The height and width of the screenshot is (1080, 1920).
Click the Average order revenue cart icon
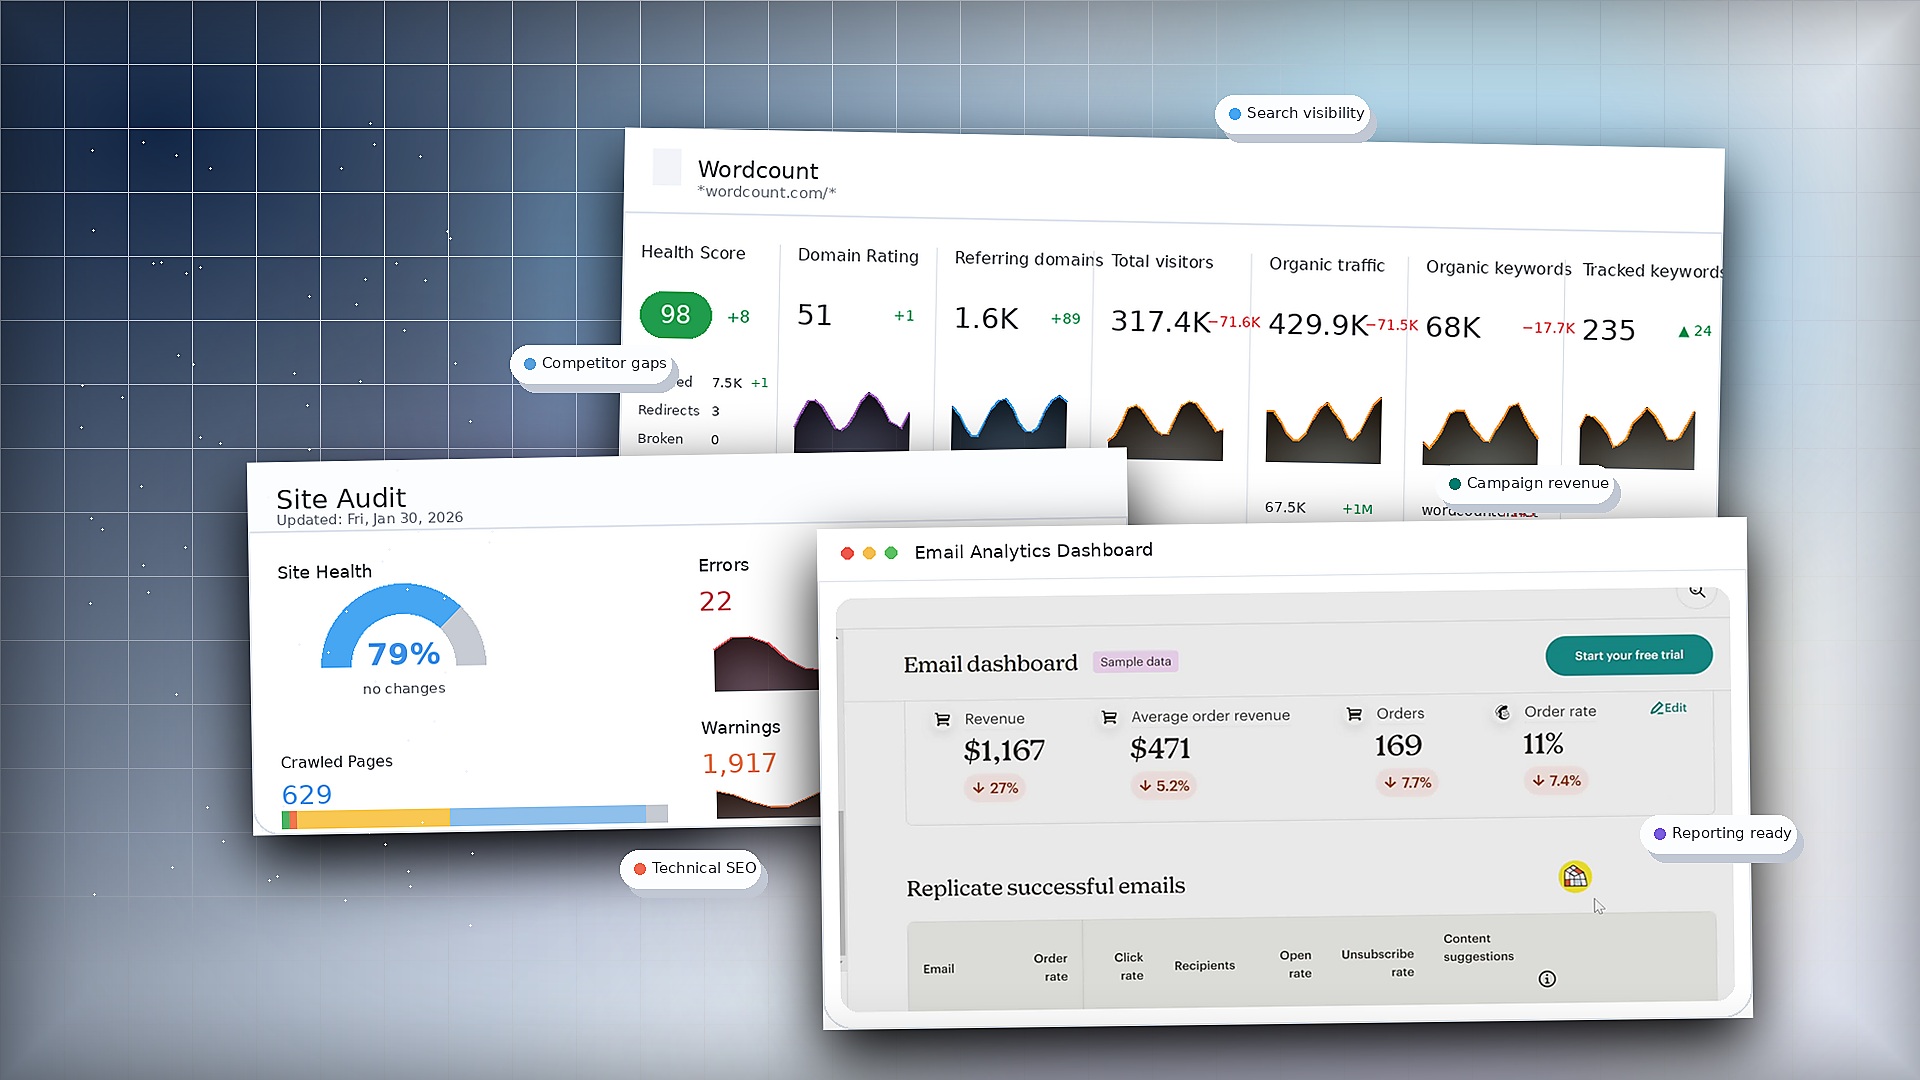tap(1109, 717)
